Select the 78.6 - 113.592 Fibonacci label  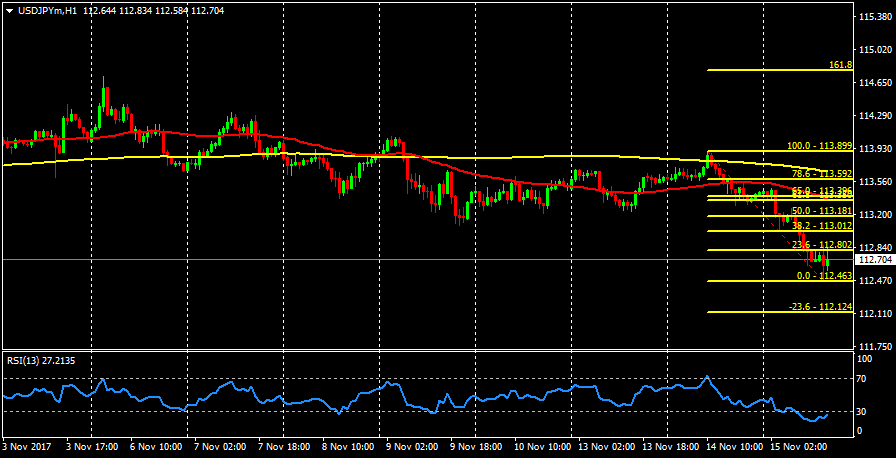821,174
